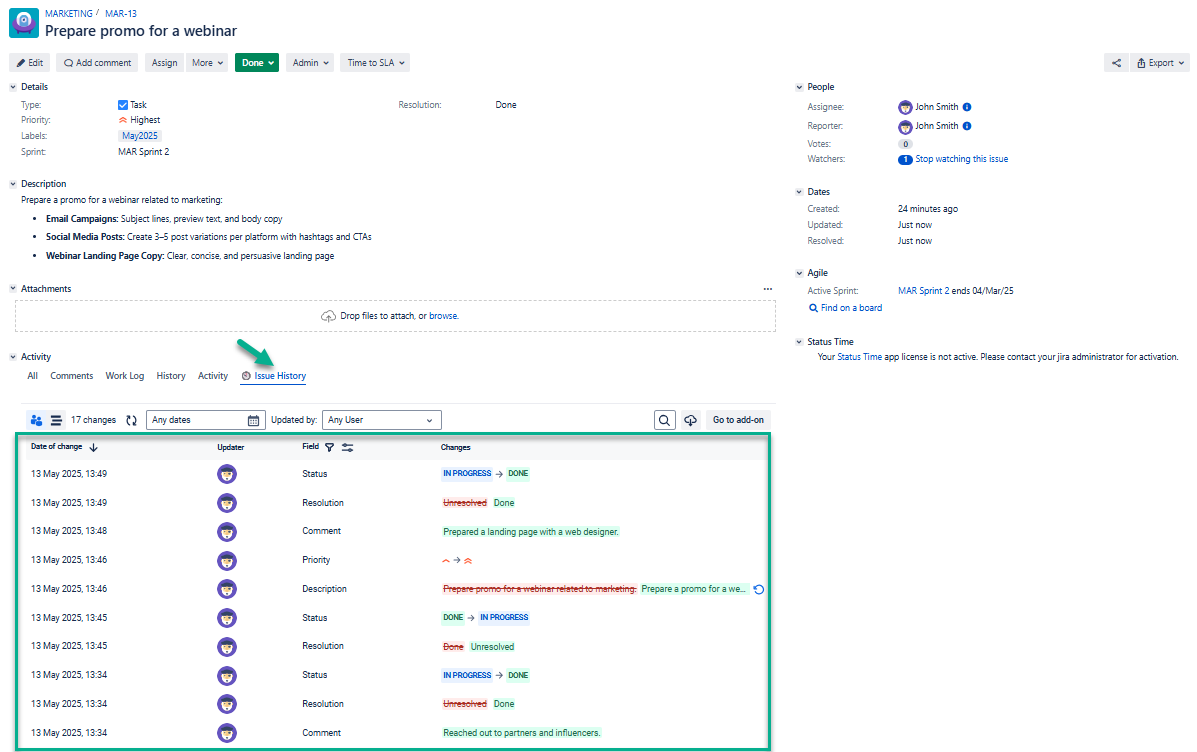This screenshot has height=752, width=1197.
Task: Click the revert icon on the Description change row
Action: [760, 589]
